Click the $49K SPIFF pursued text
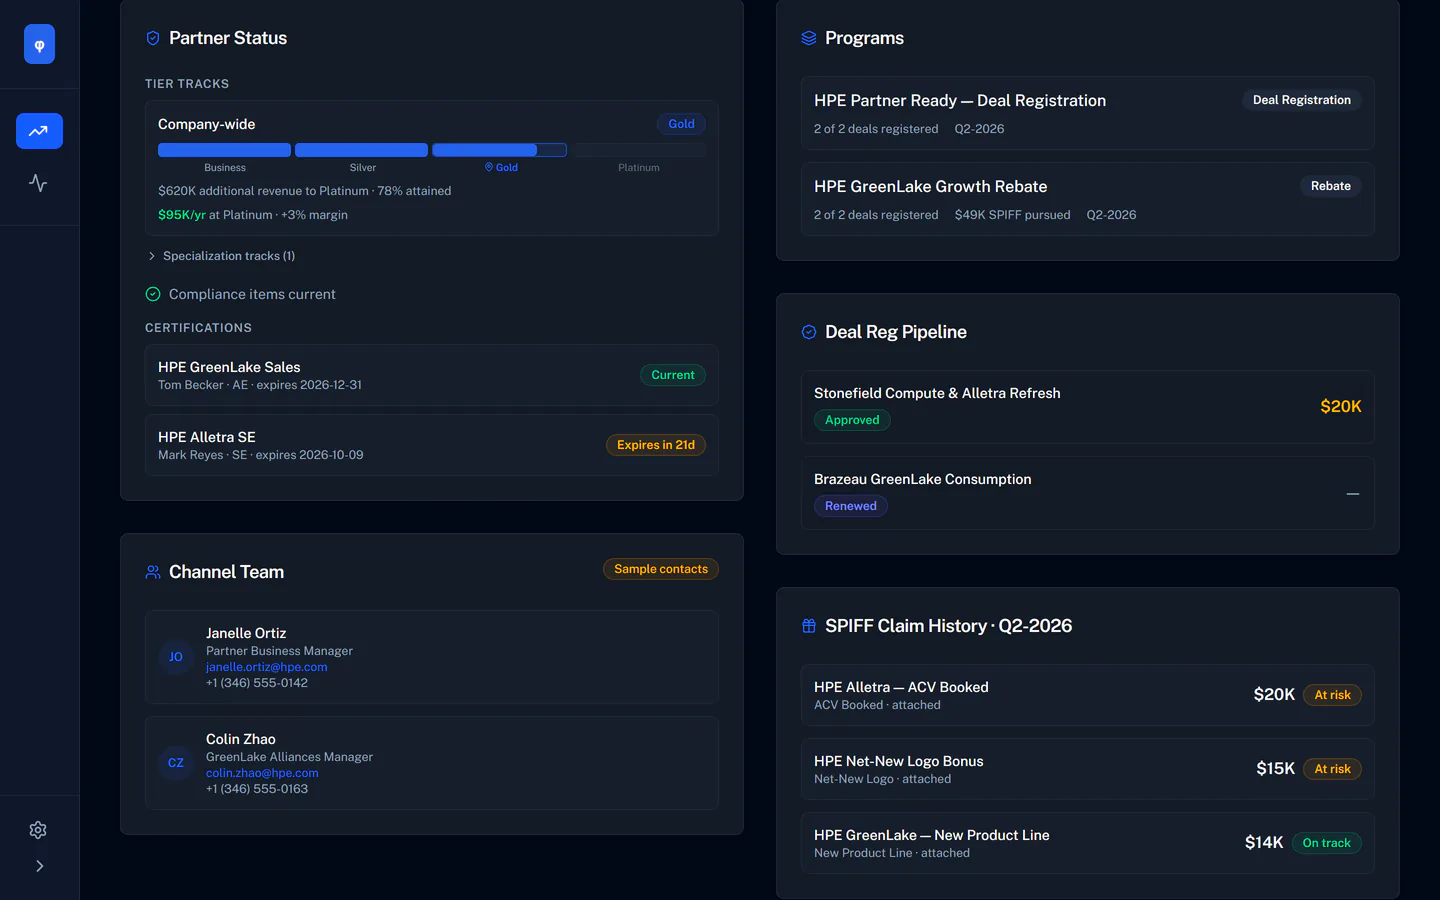This screenshot has width=1440, height=900. click(1012, 215)
